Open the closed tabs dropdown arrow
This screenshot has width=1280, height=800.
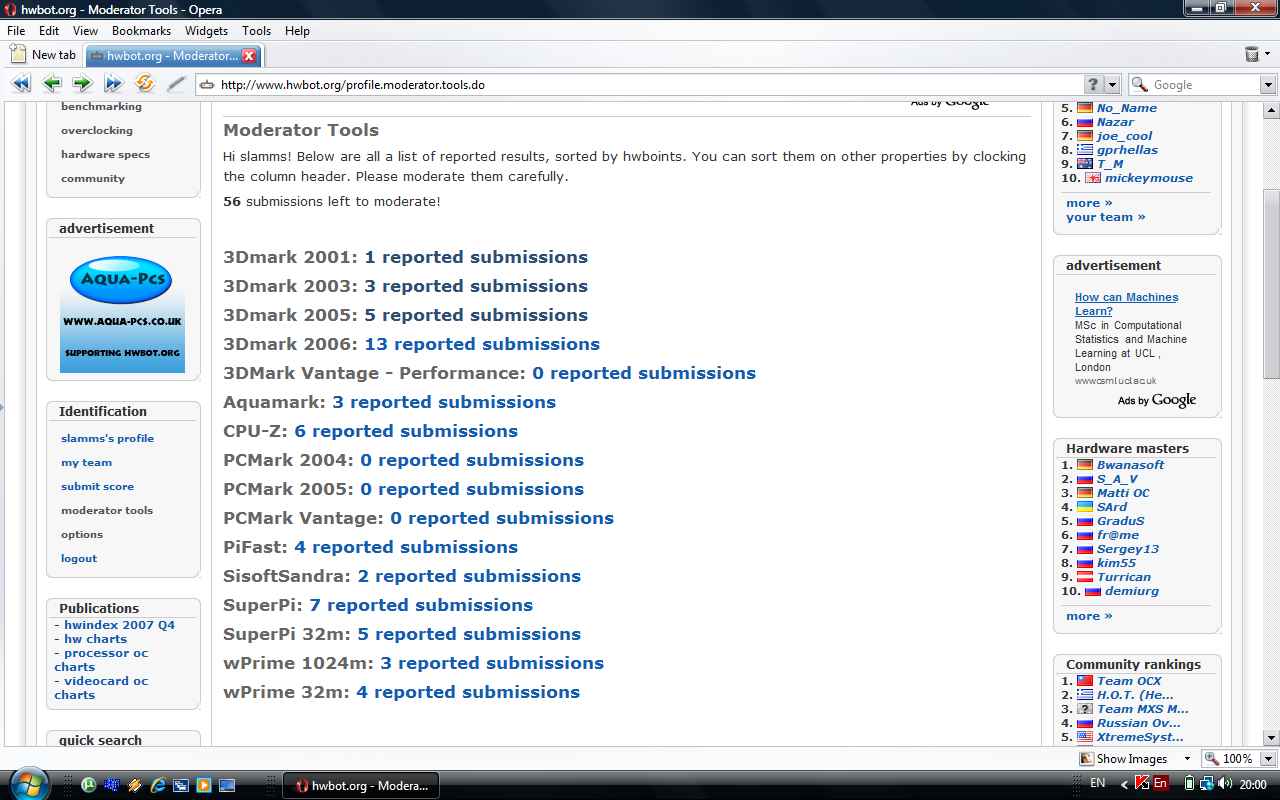click(1267, 54)
